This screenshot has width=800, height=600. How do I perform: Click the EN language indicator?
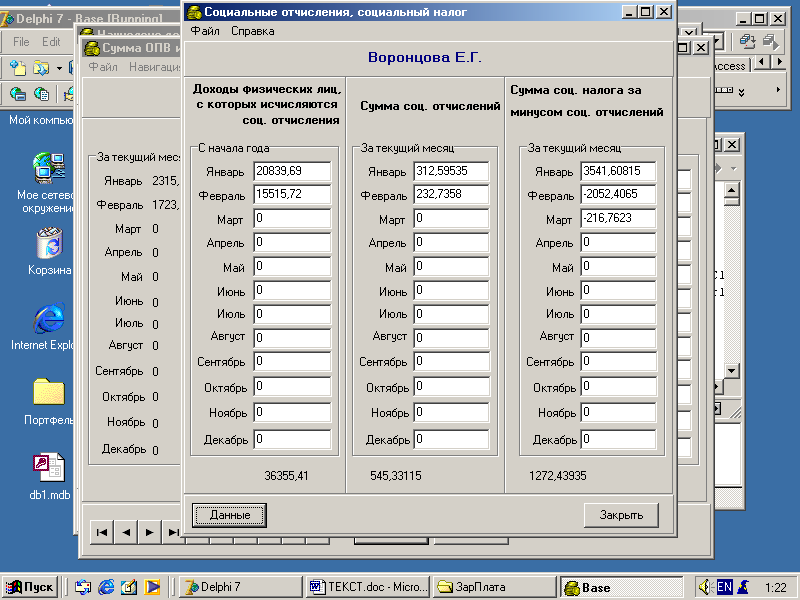(x=724, y=587)
